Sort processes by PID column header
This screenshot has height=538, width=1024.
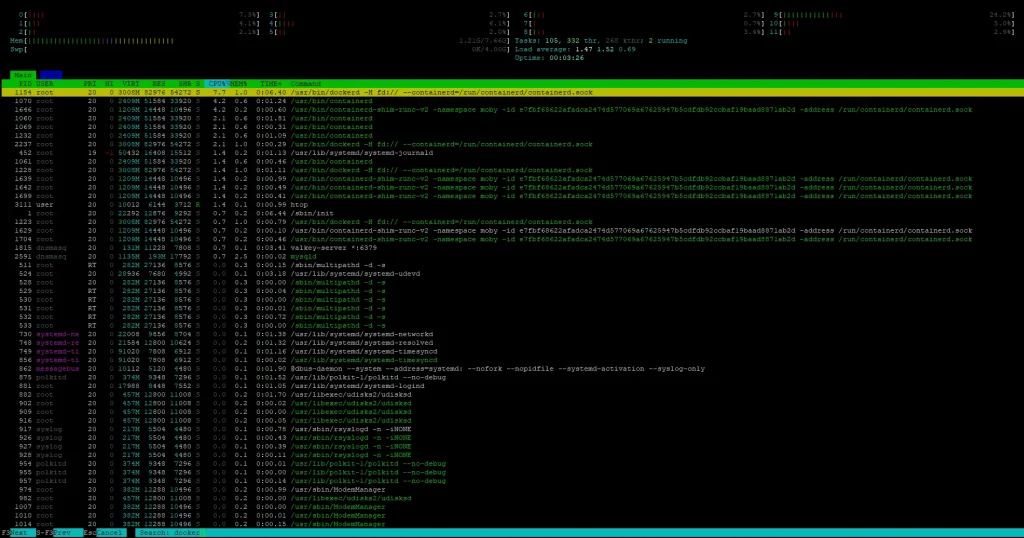(x=25, y=84)
